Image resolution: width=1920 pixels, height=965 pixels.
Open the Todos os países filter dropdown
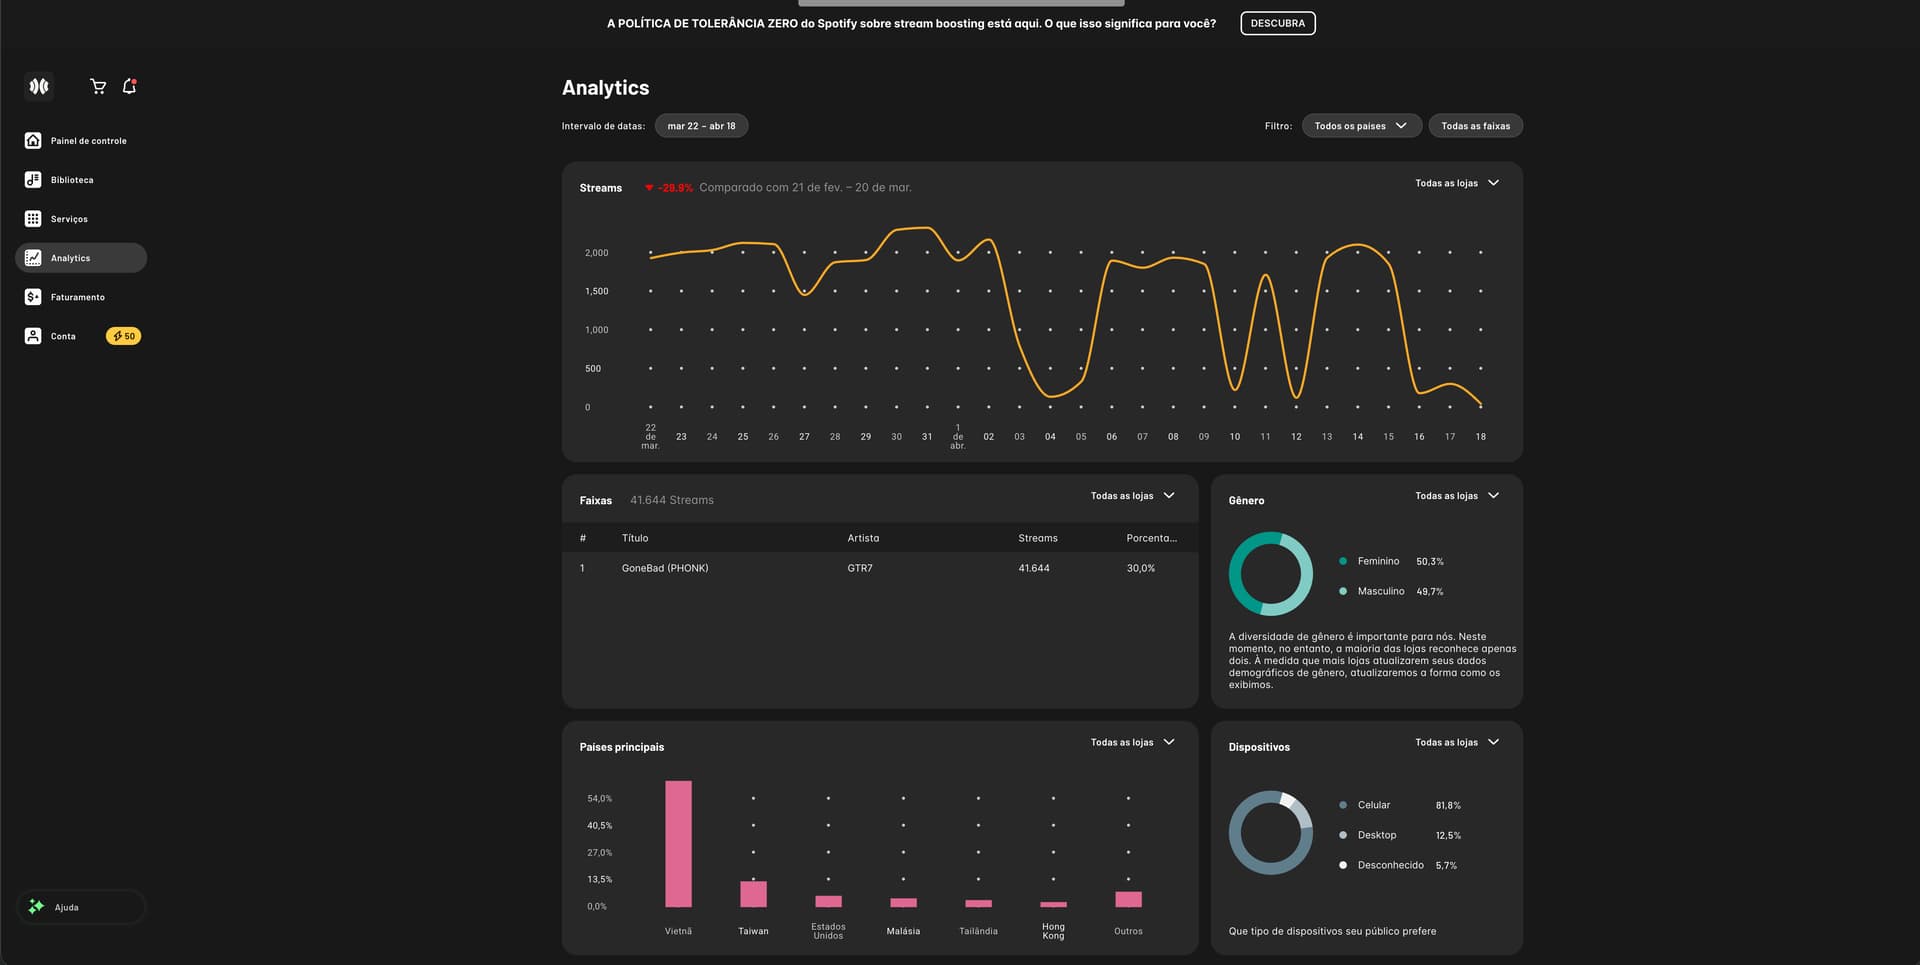coord(1360,126)
